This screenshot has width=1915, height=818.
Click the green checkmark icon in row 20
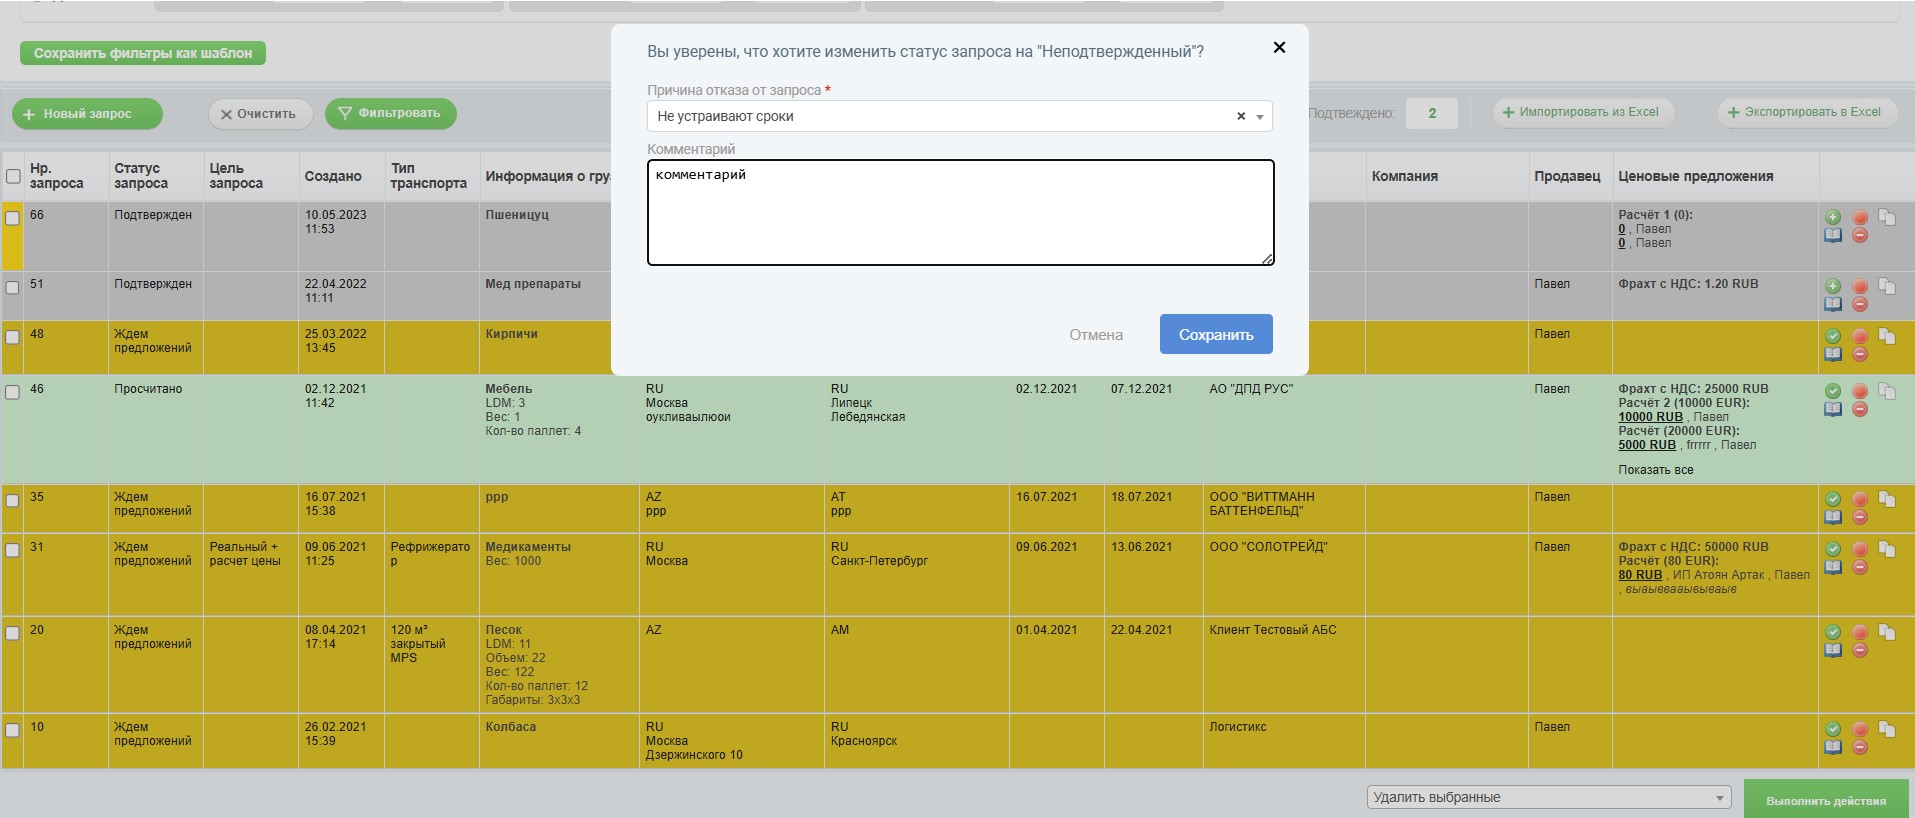pos(1833,632)
